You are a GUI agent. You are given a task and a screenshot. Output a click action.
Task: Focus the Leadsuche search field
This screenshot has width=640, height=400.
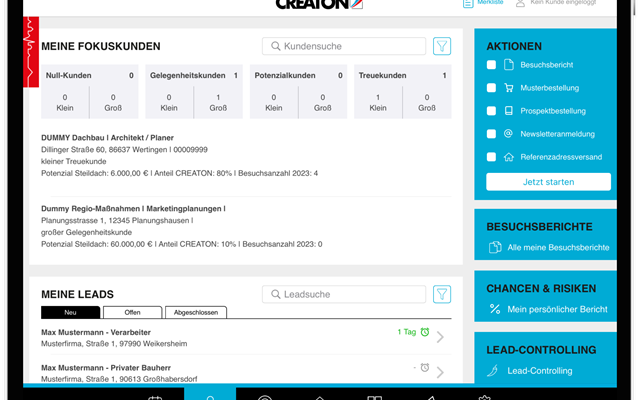pos(344,294)
